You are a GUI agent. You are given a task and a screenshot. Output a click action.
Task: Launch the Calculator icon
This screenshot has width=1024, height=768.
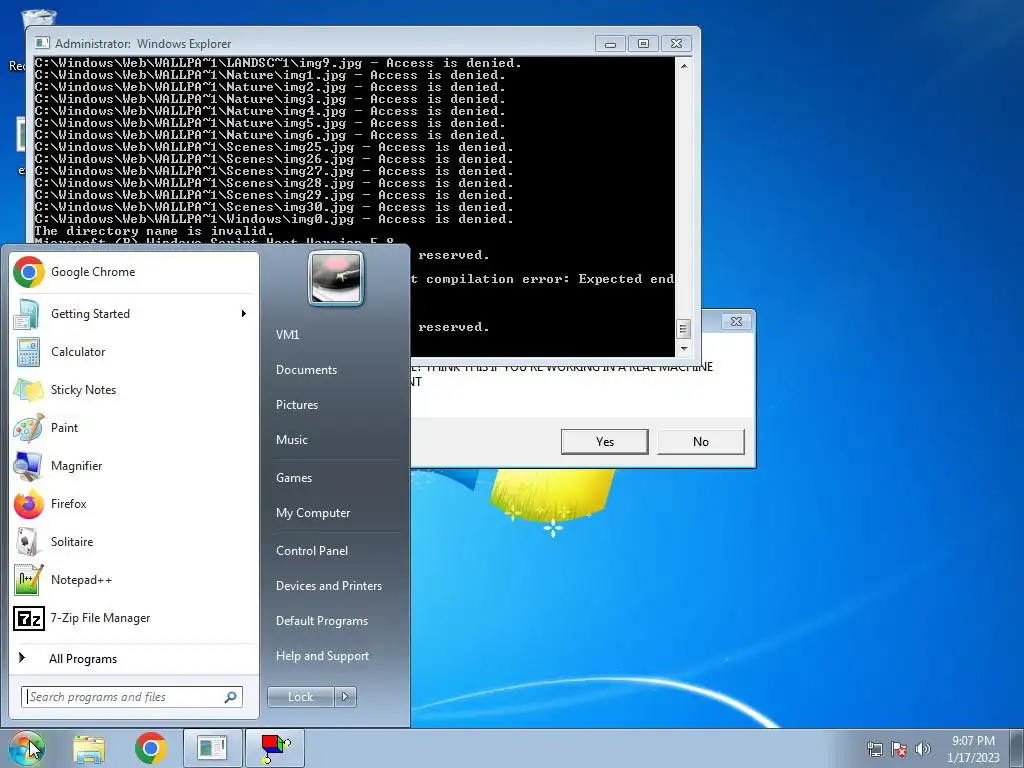[28, 352]
